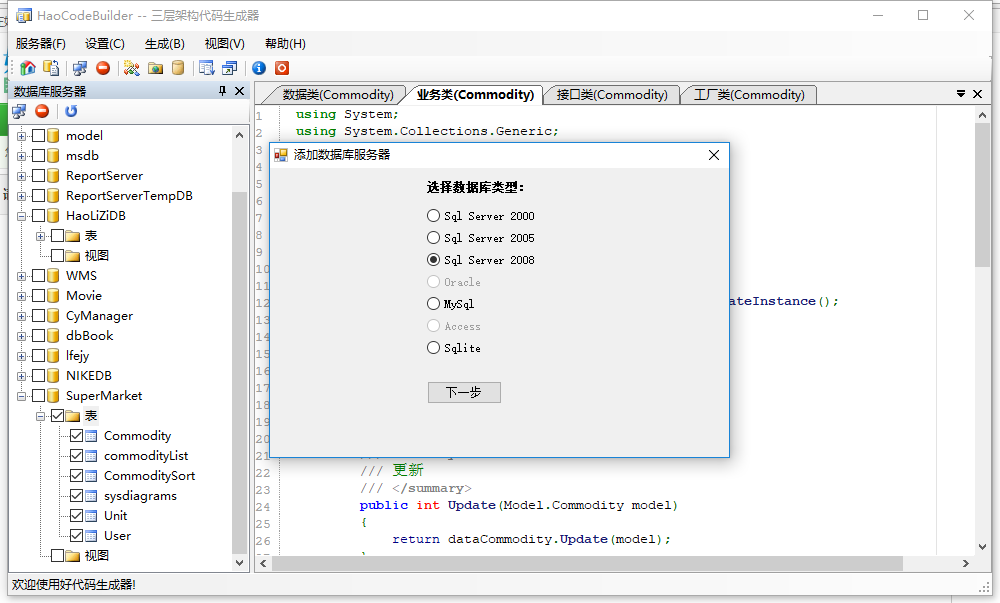The height and width of the screenshot is (603, 1000).
Task: Expand the Movie database node
Action: [x=22, y=296]
